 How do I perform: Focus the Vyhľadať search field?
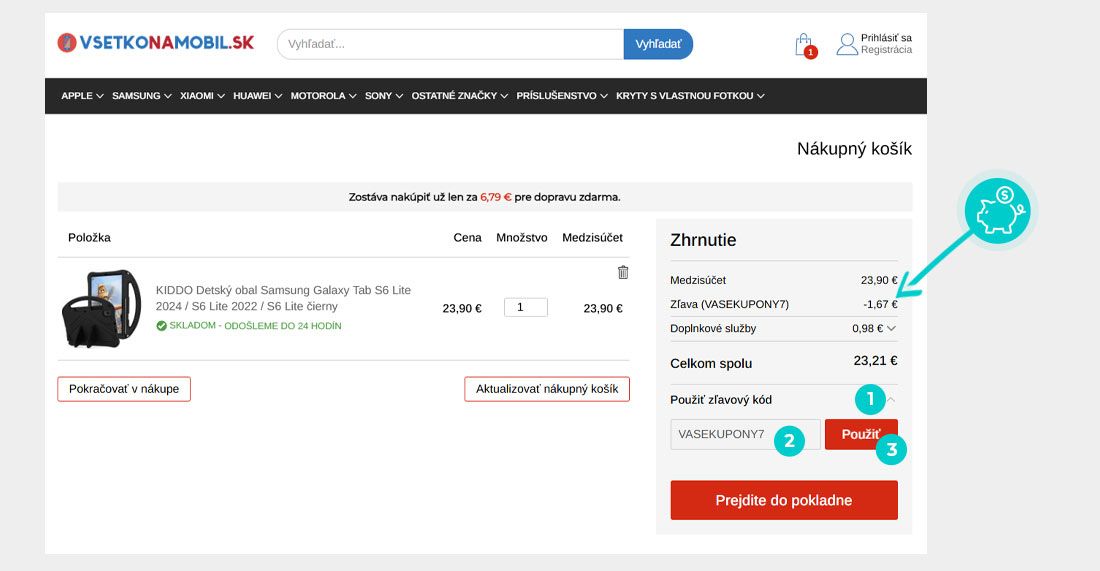click(x=450, y=44)
